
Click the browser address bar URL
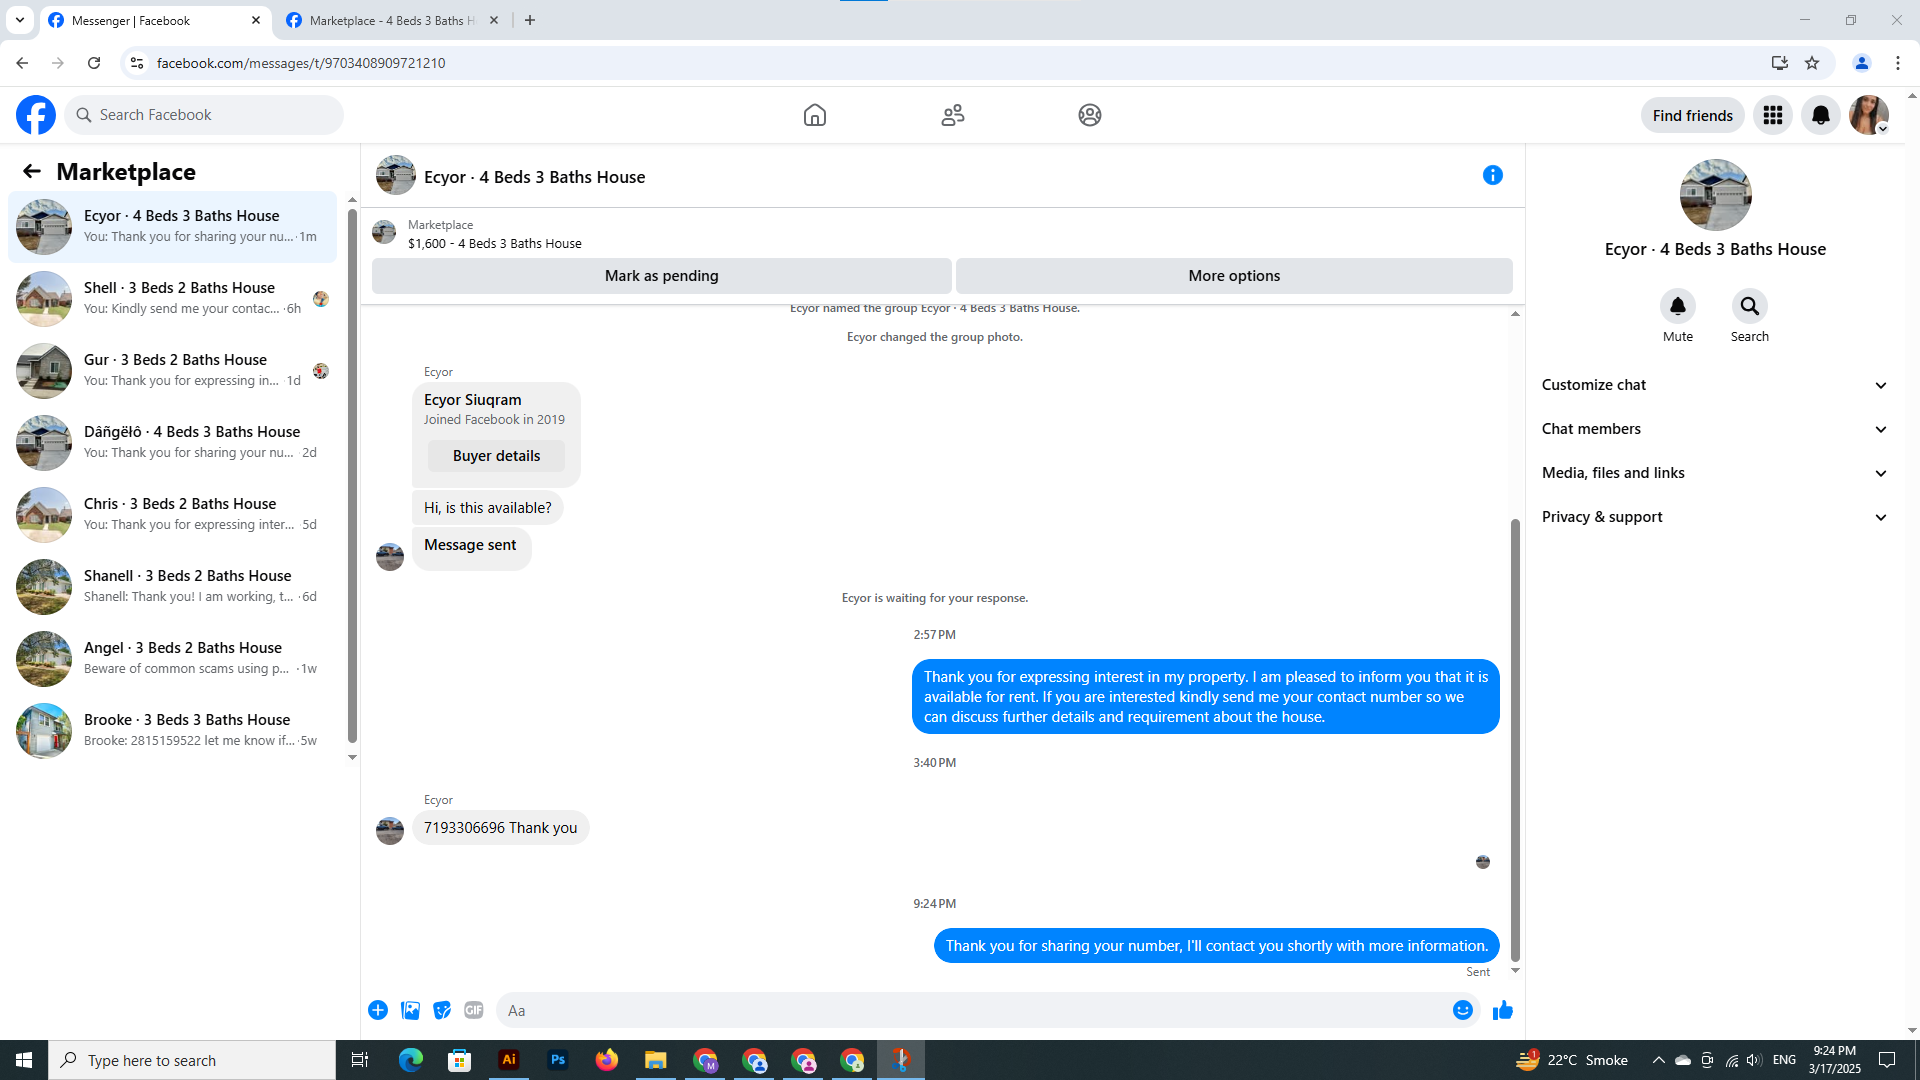pyautogui.click(x=301, y=63)
